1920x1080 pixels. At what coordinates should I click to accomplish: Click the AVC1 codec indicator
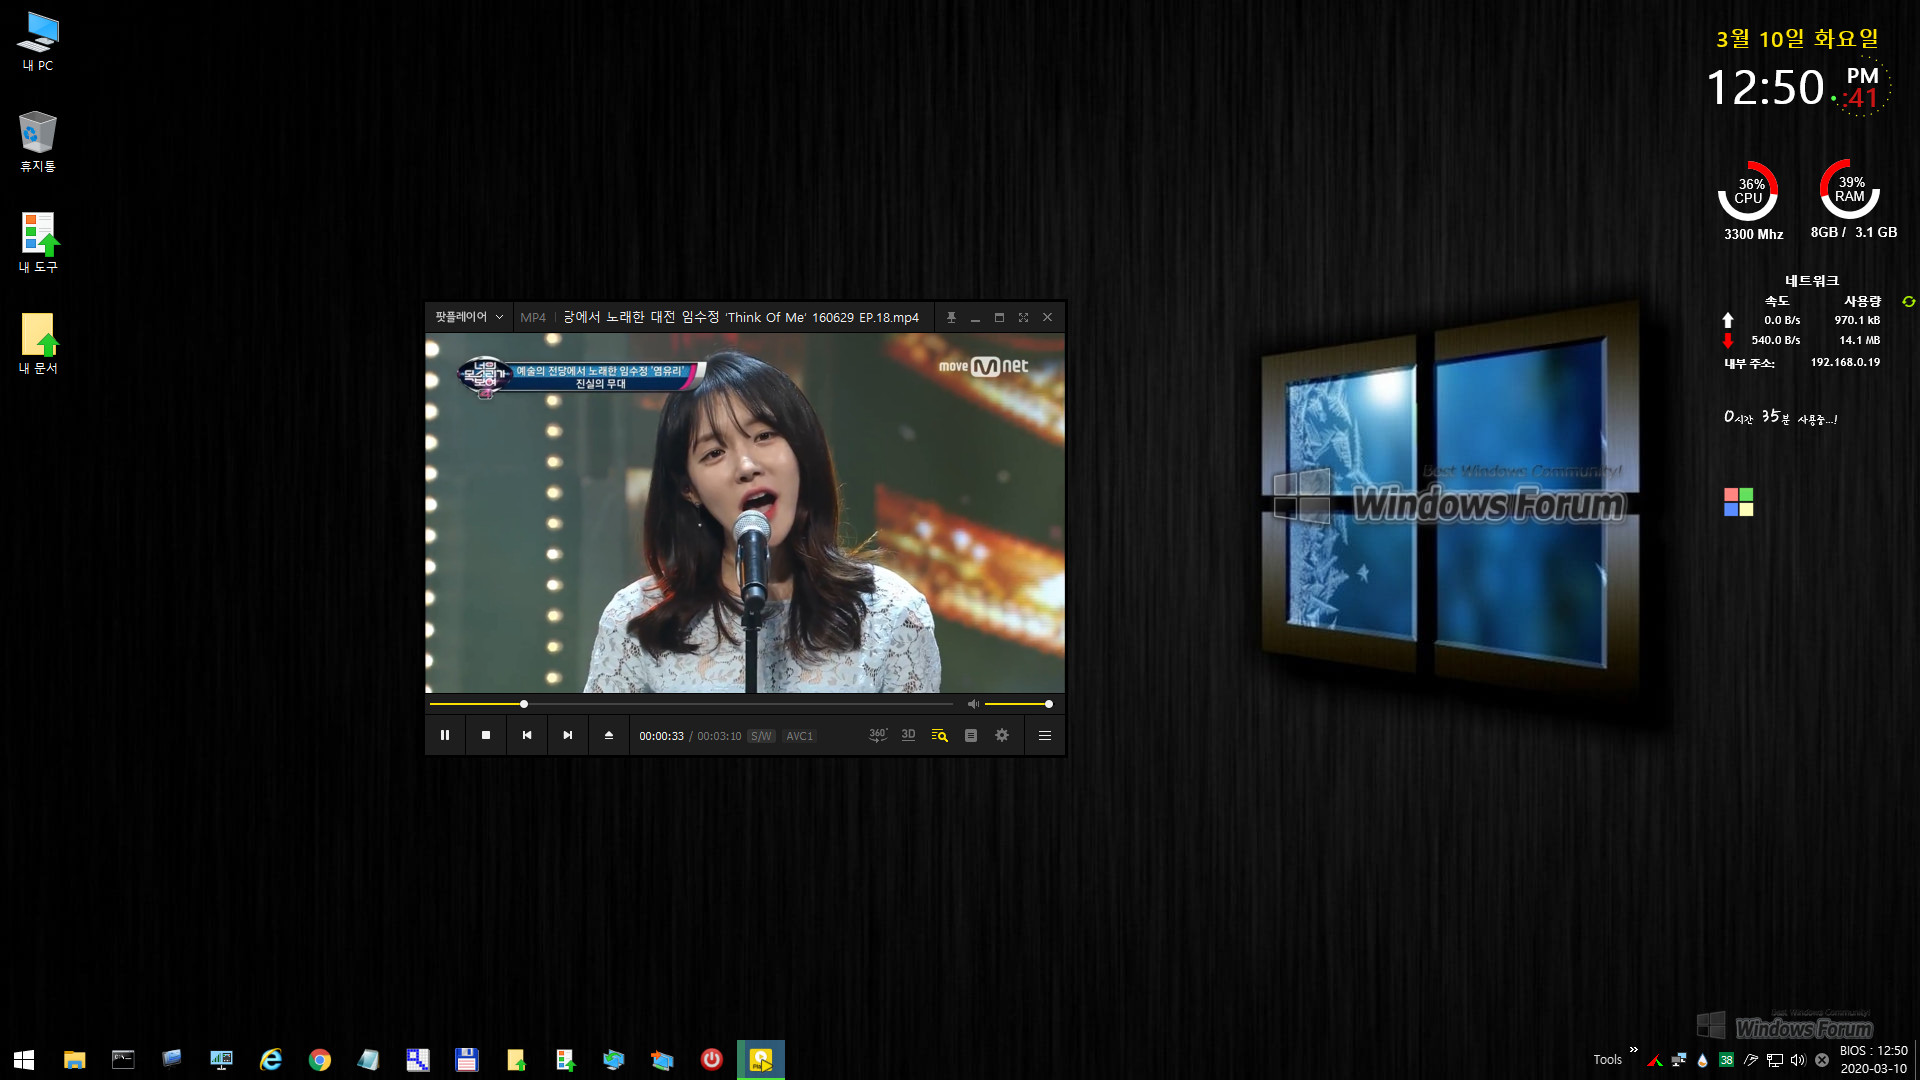[x=799, y=736]
